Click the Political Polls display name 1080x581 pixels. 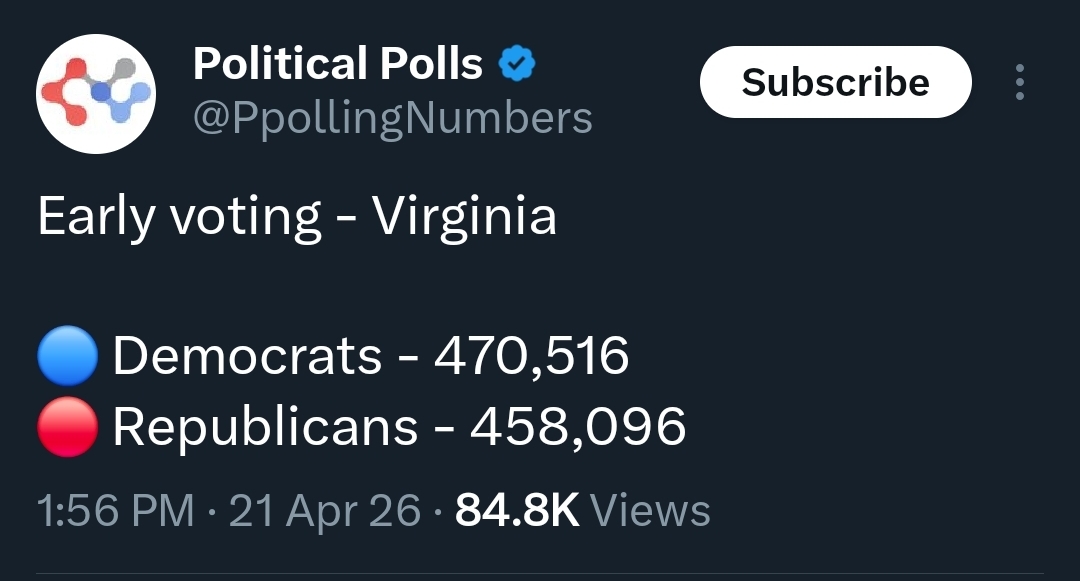tap(338, 65)
